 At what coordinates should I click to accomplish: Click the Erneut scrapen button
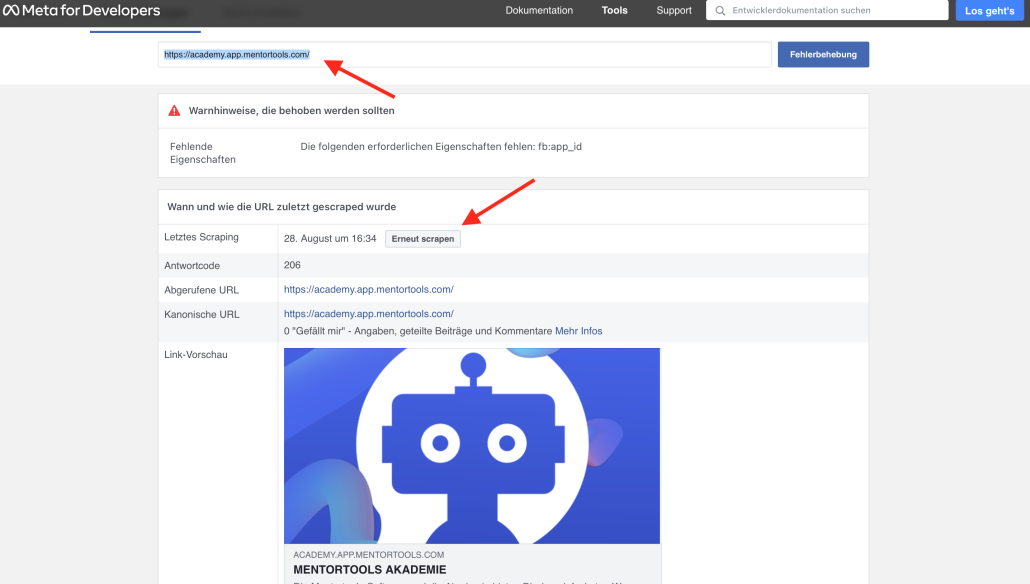(422, 238)
